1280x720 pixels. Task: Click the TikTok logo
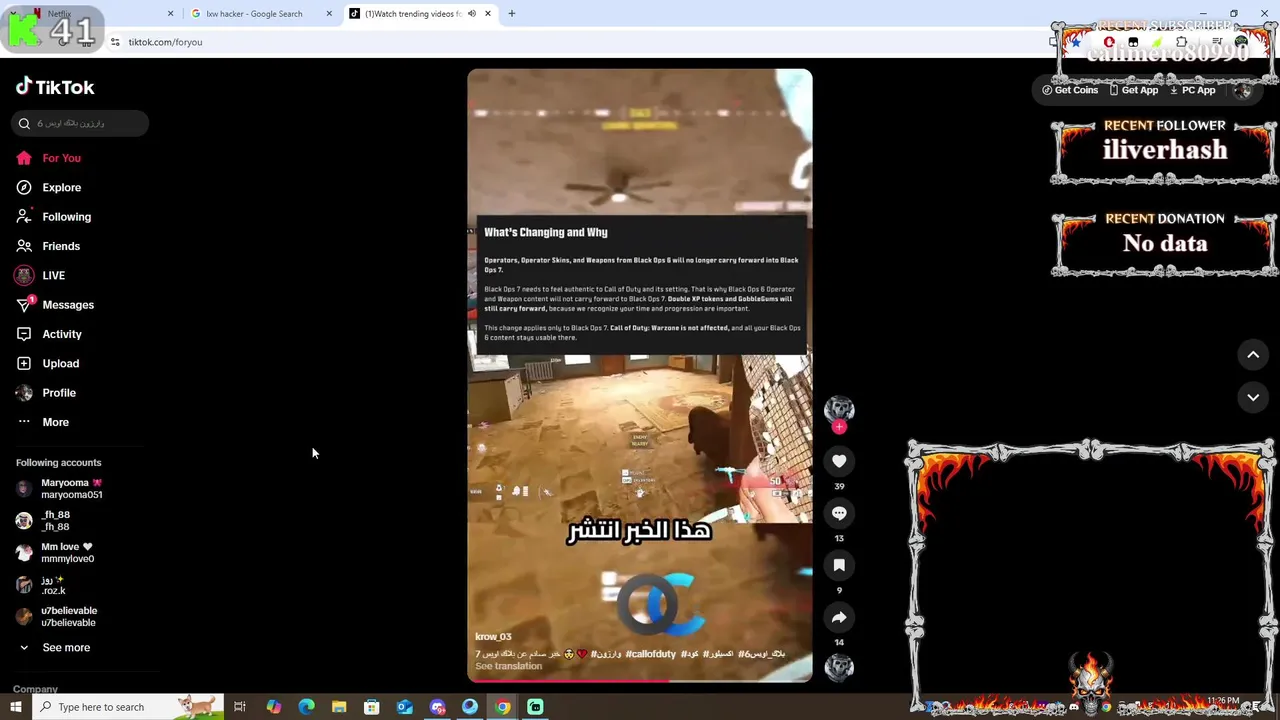pyautogui.click(x=55, y=87)
